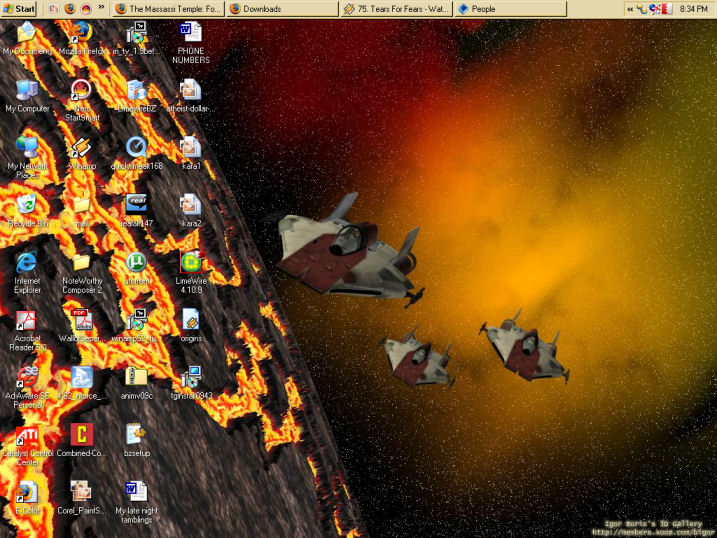Select the bzsetup installer icon
The width and height of the screenshot is (717, 538).
pyautogui.click(x=137, y=441)
